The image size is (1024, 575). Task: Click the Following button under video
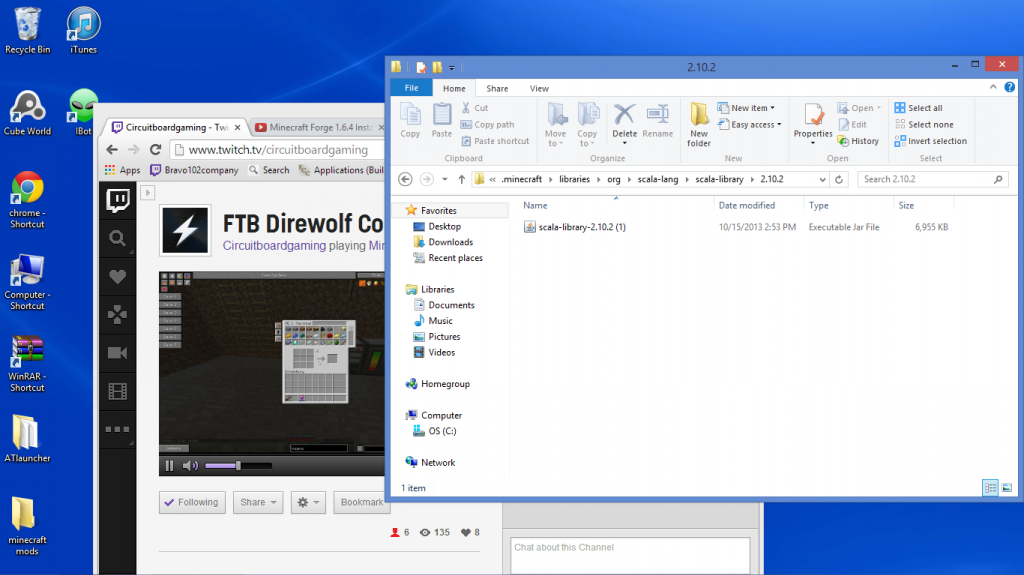192,502
